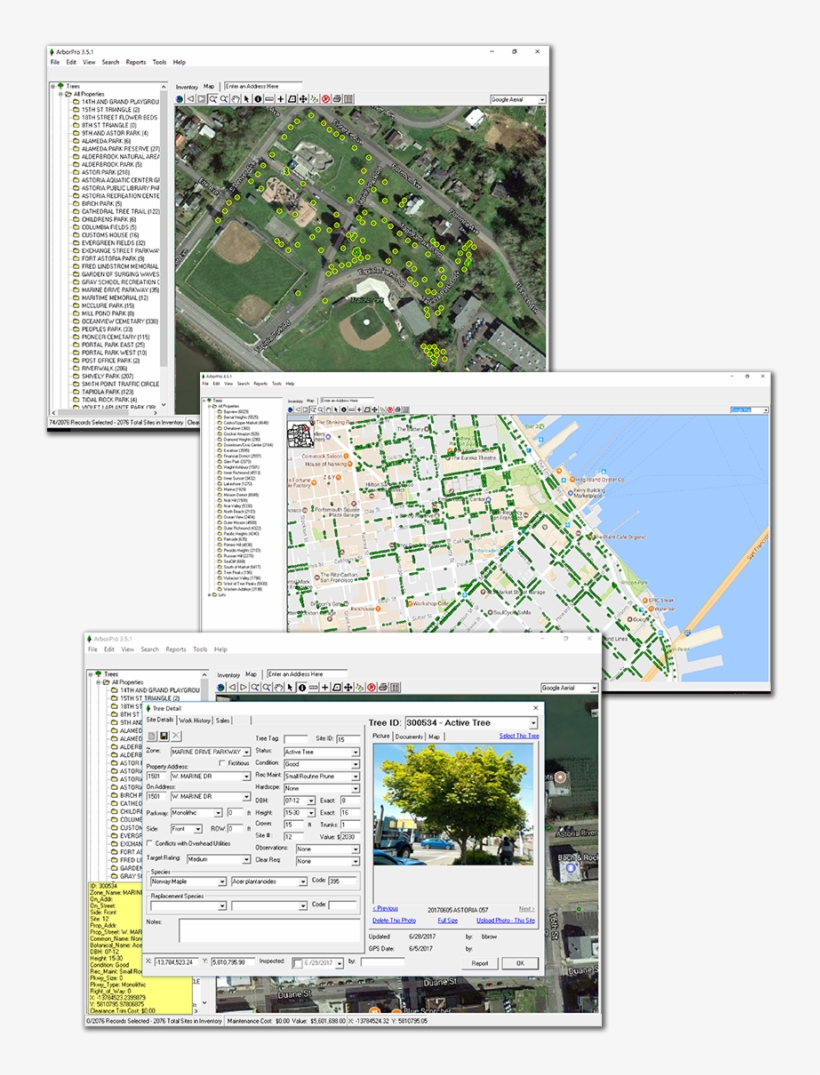Select the arrow pointer tool on toolbar

[x=289, y=687]
